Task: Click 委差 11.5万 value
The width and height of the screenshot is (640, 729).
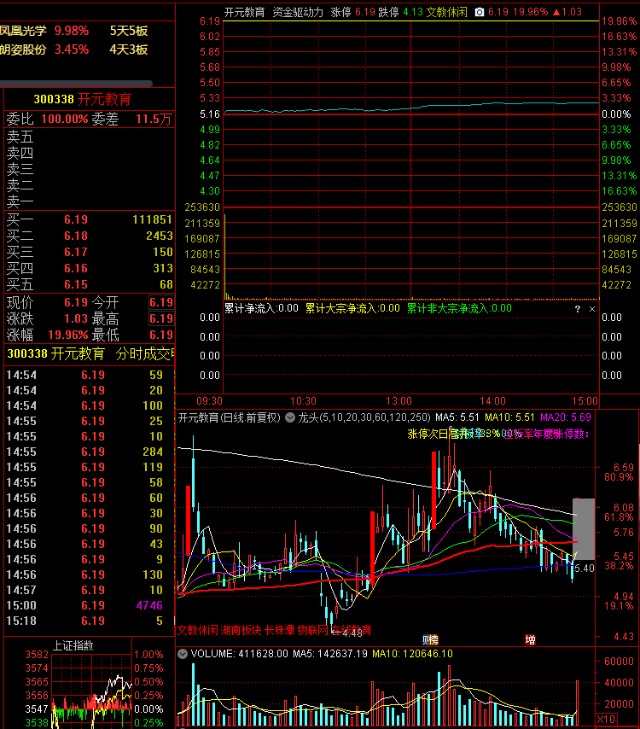Action: coord(154,119)
